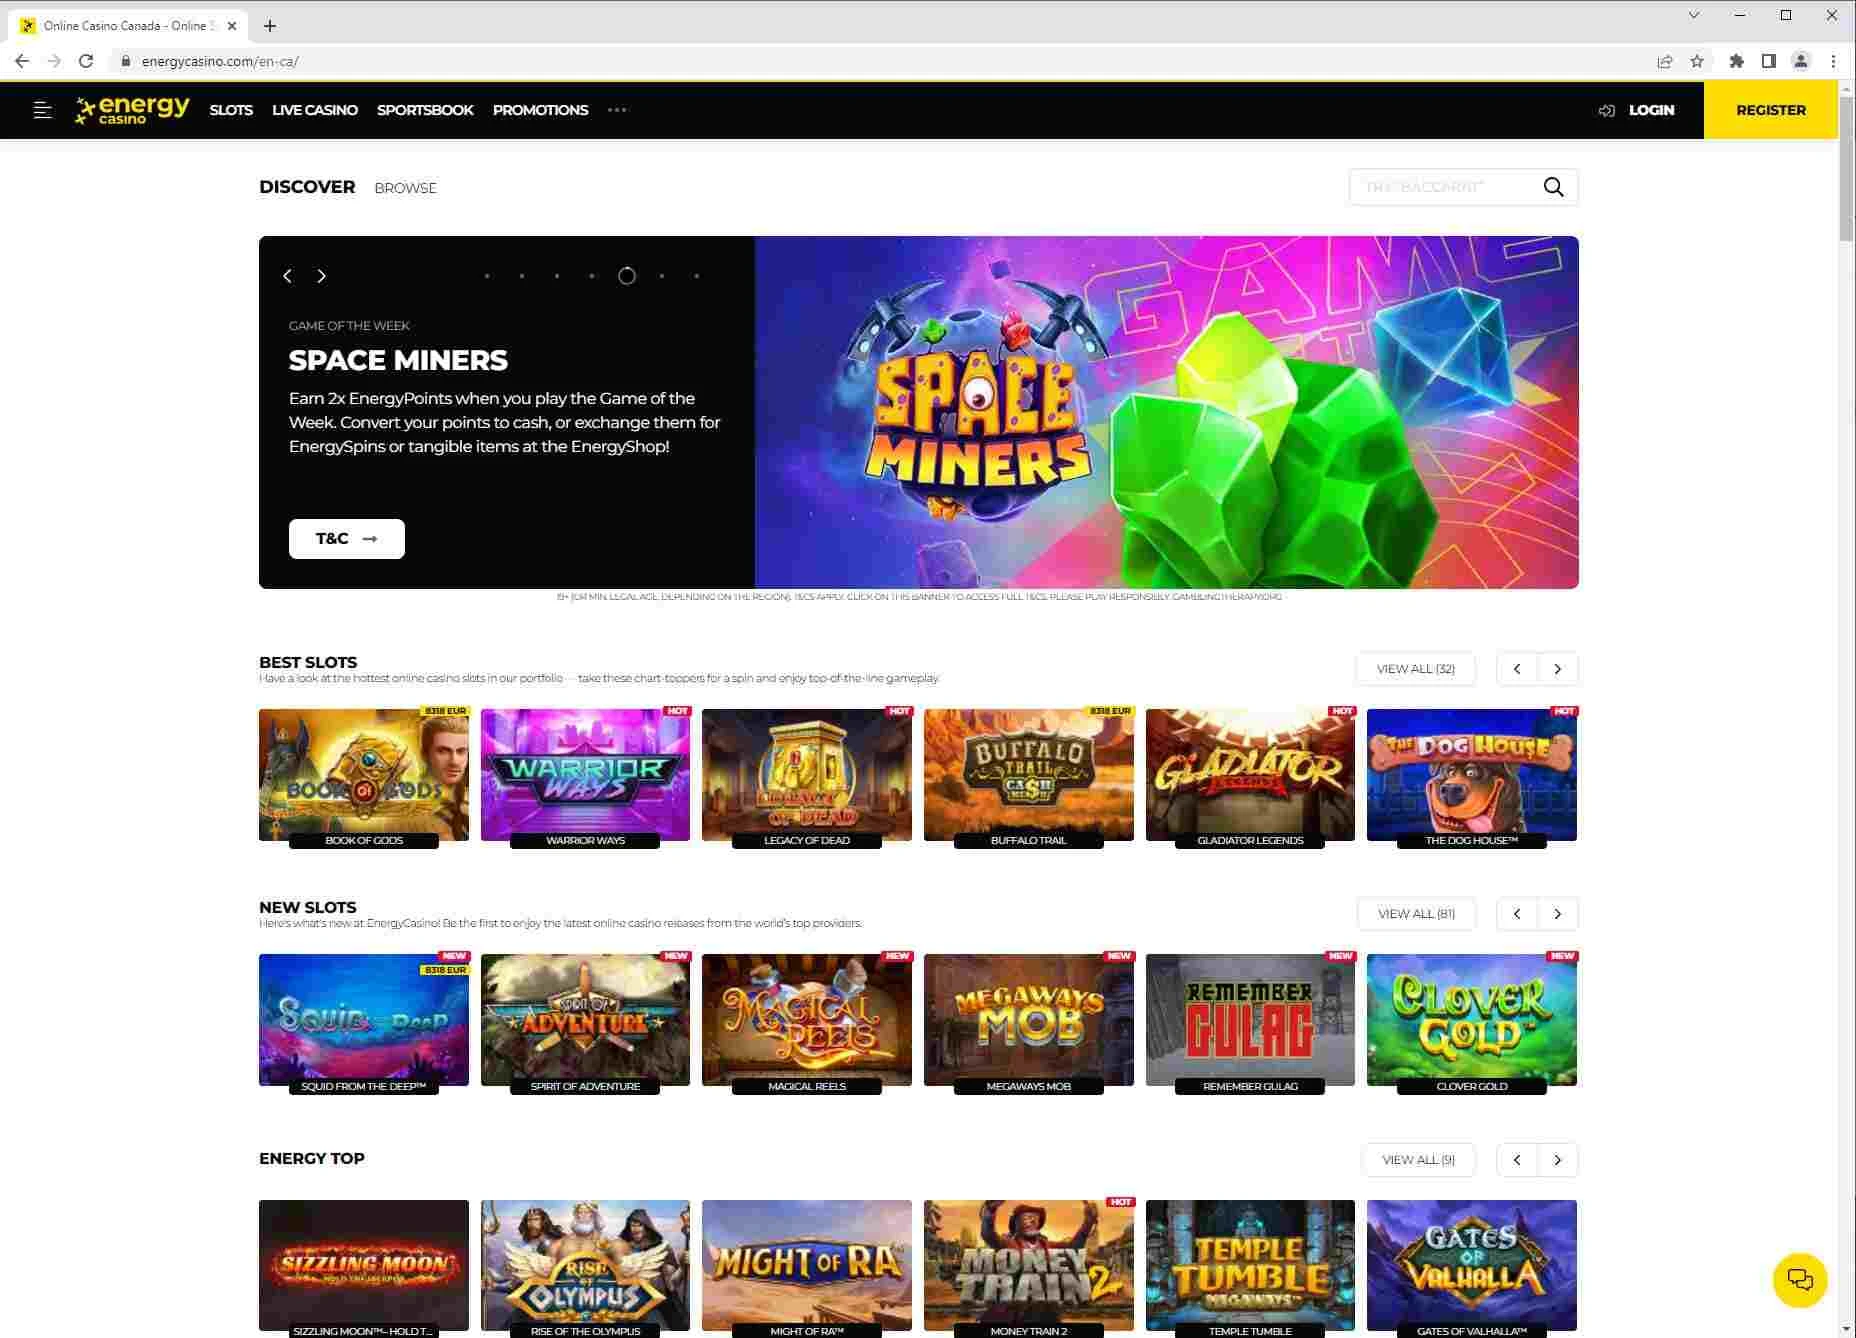Open Chrome profile avatar

point(1801,61)
